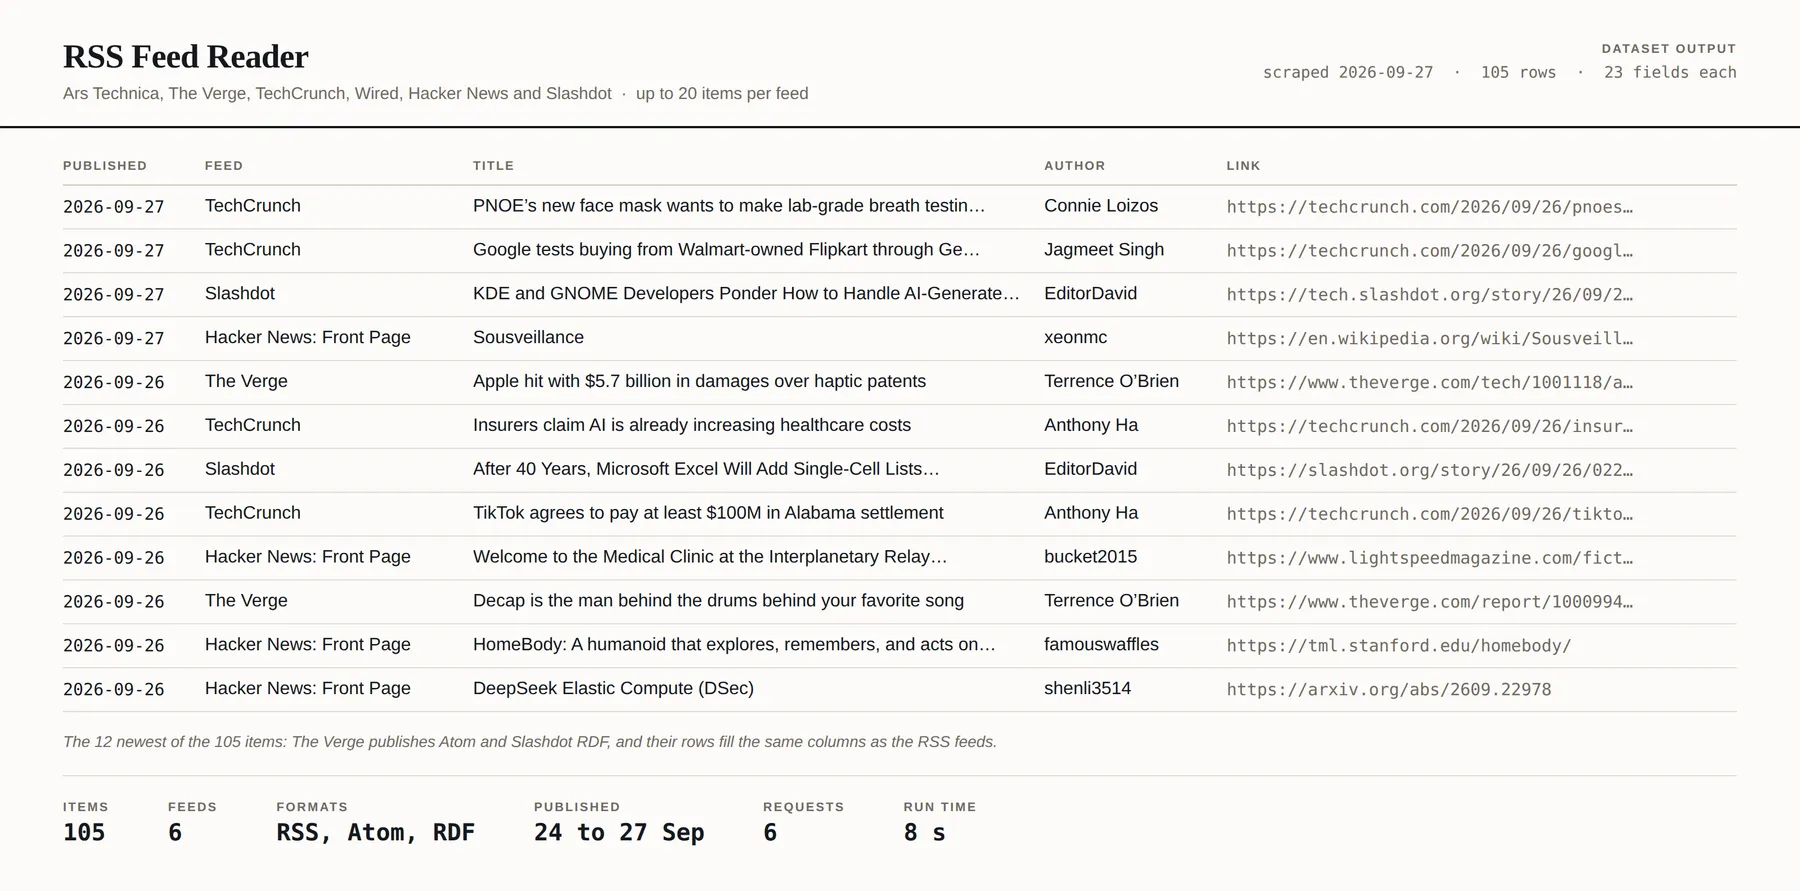This screenshot has width=1800, height=891.
Task: Open the techcrunch.com googl link
Action: [x=1430, y=251]
